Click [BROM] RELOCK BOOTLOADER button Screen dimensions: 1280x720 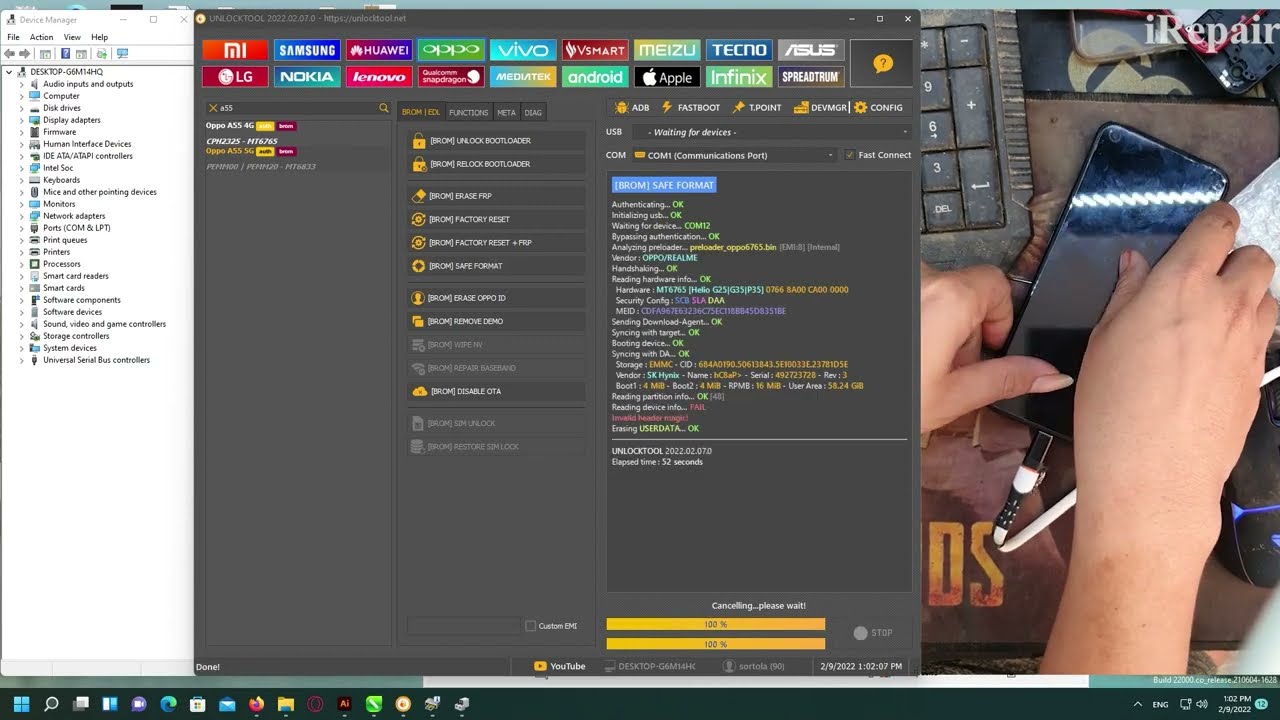tap(496, 164)
